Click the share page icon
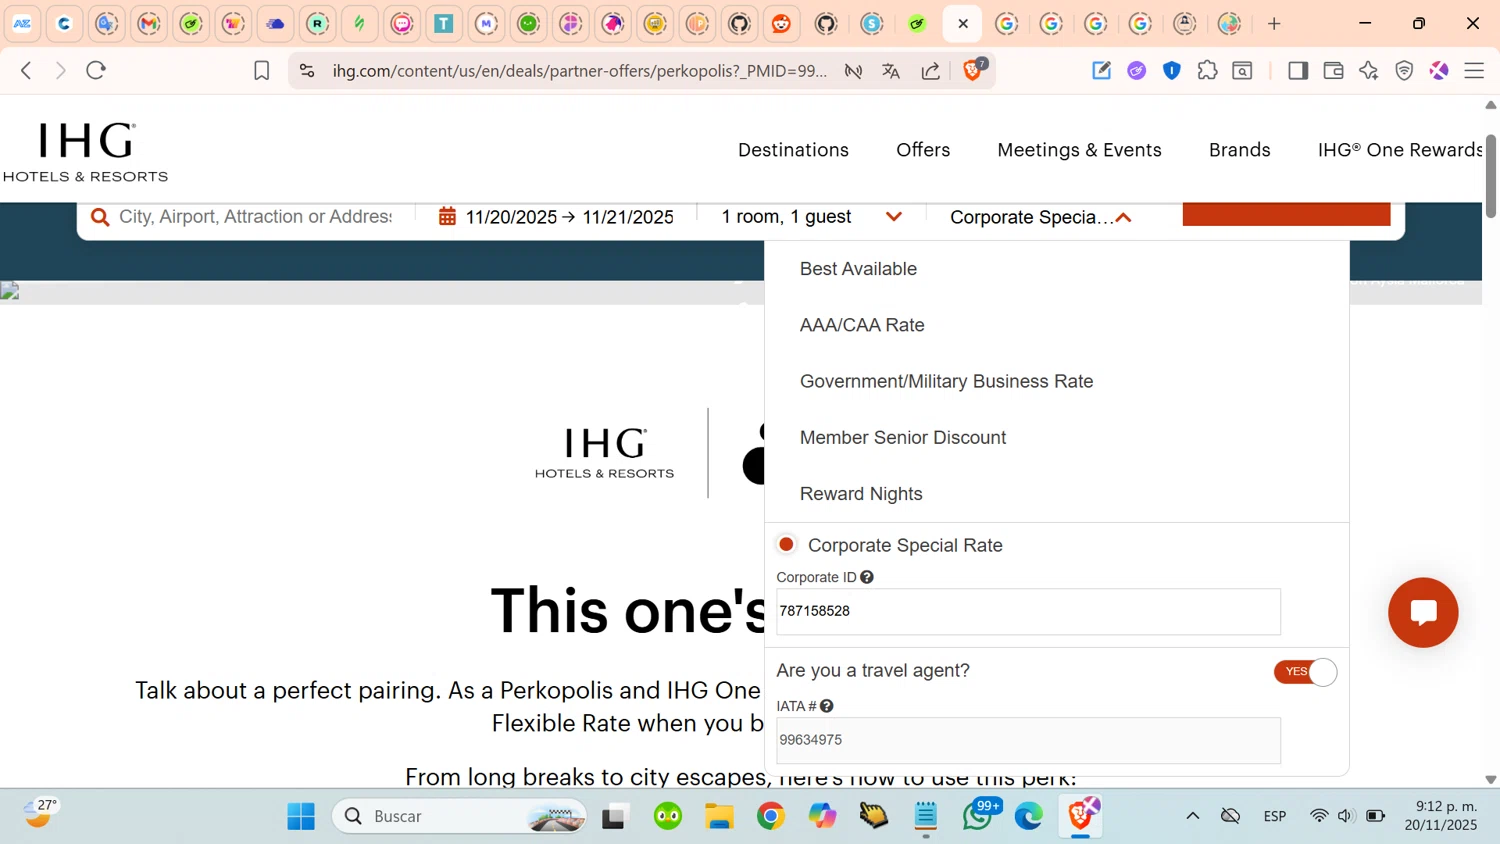The width and height of the screenshot is (1500, 844). click(931, 71)
